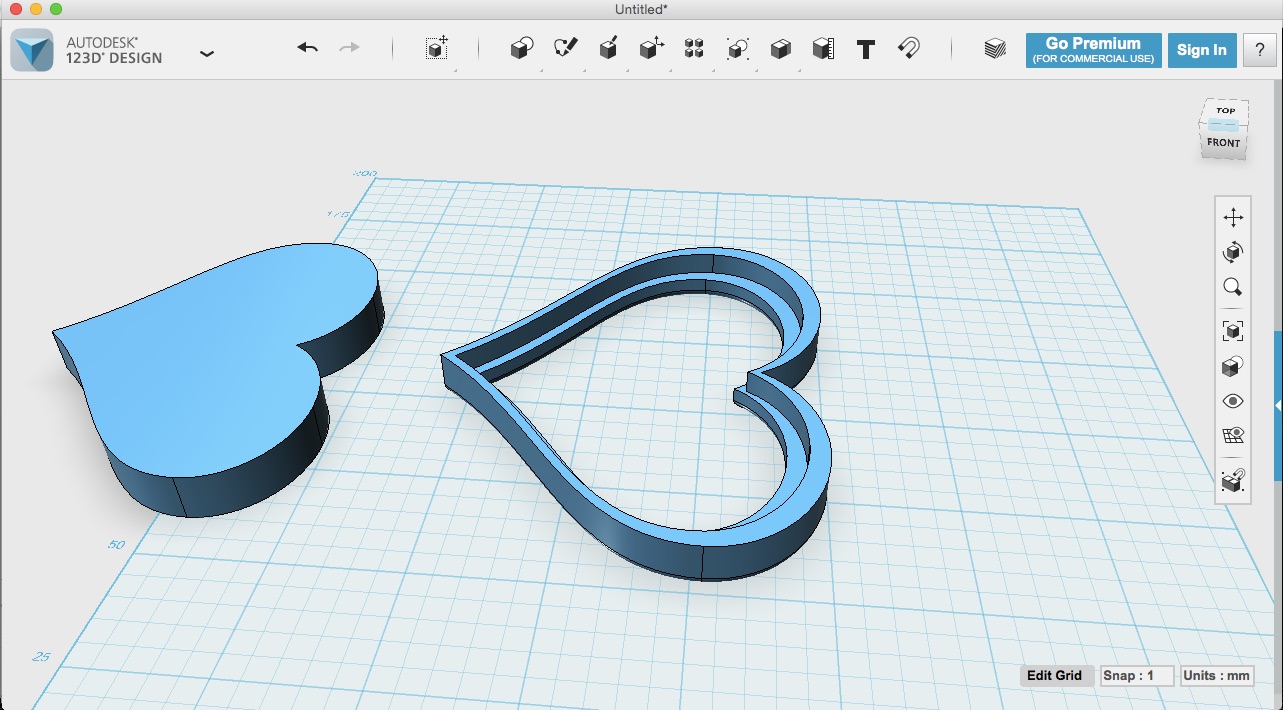1283x710 pixels.
Task: Click the 25 grid ruler label
Action: [x=41, y=657]
